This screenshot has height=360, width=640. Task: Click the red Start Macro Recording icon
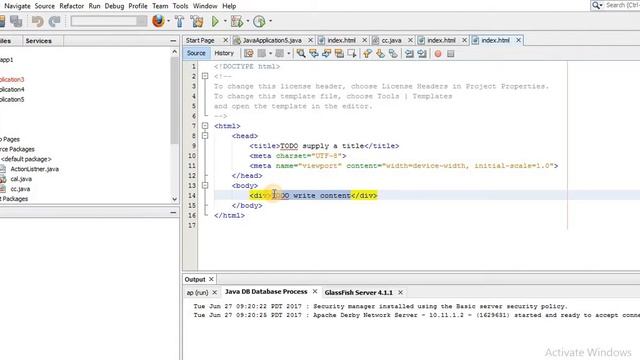438,53
